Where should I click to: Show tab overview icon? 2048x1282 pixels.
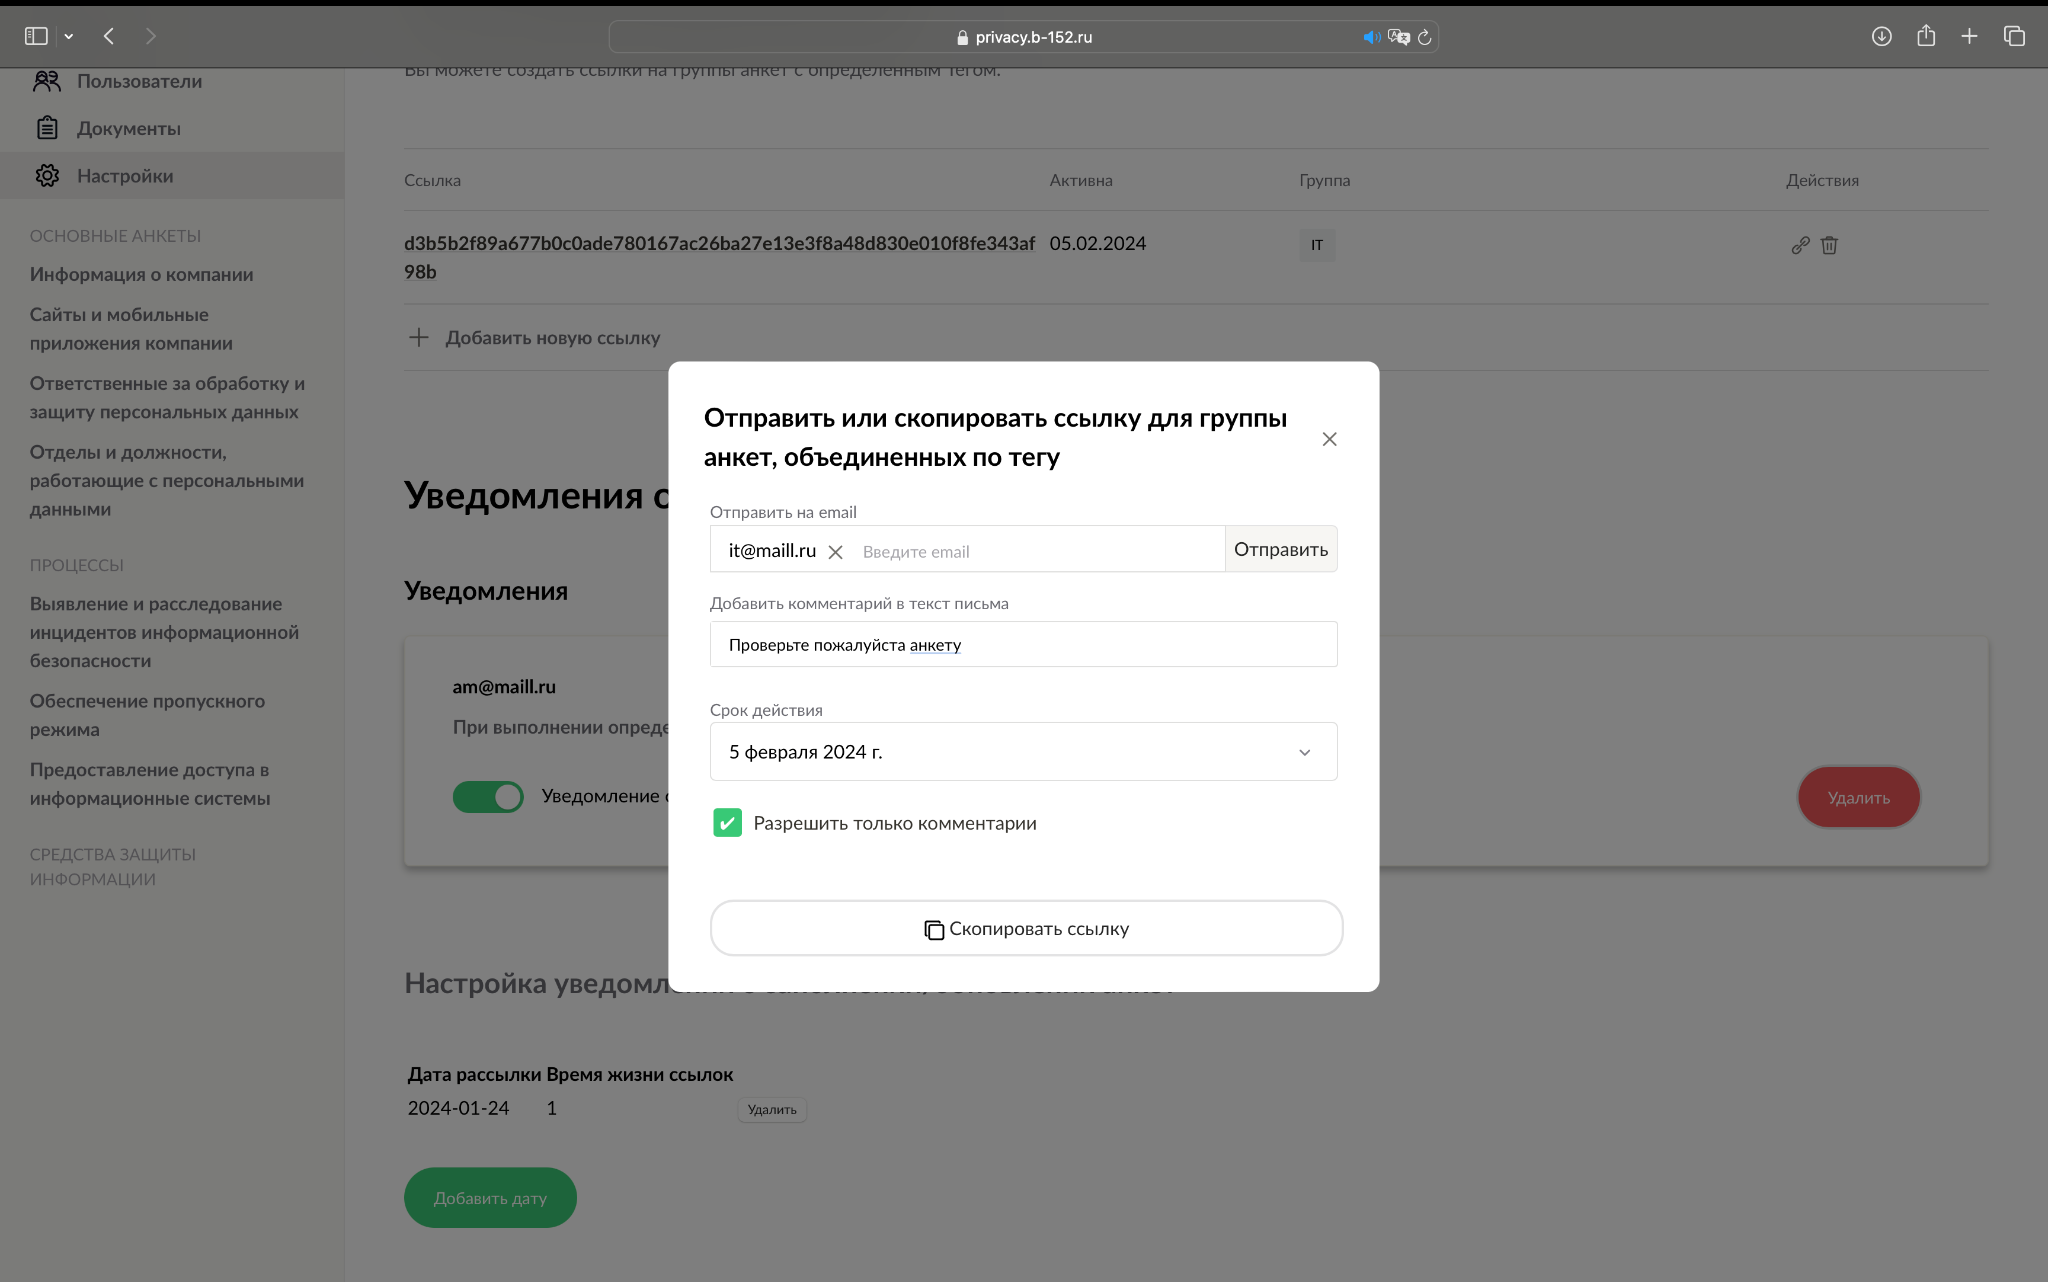coord(2014,37)
